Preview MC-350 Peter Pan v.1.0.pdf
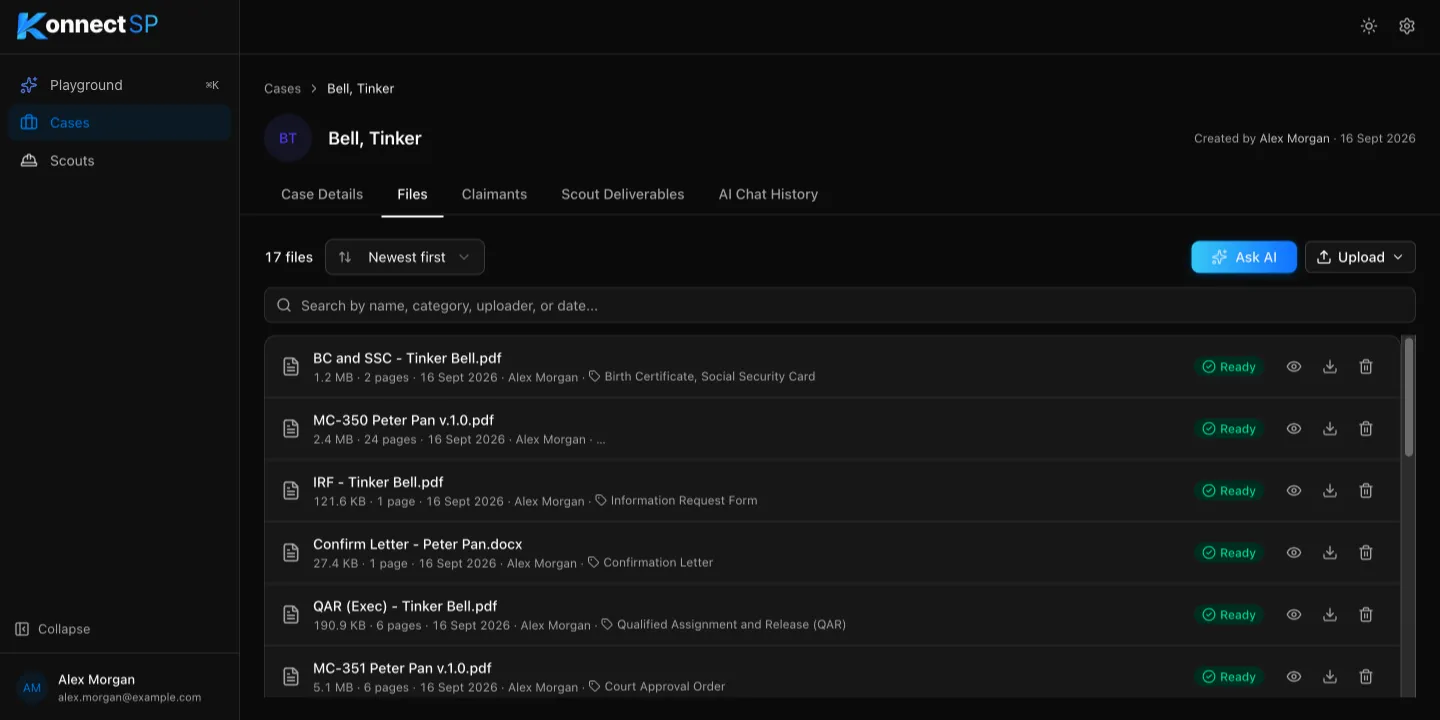1440x720 pixels. (1294, 429)
